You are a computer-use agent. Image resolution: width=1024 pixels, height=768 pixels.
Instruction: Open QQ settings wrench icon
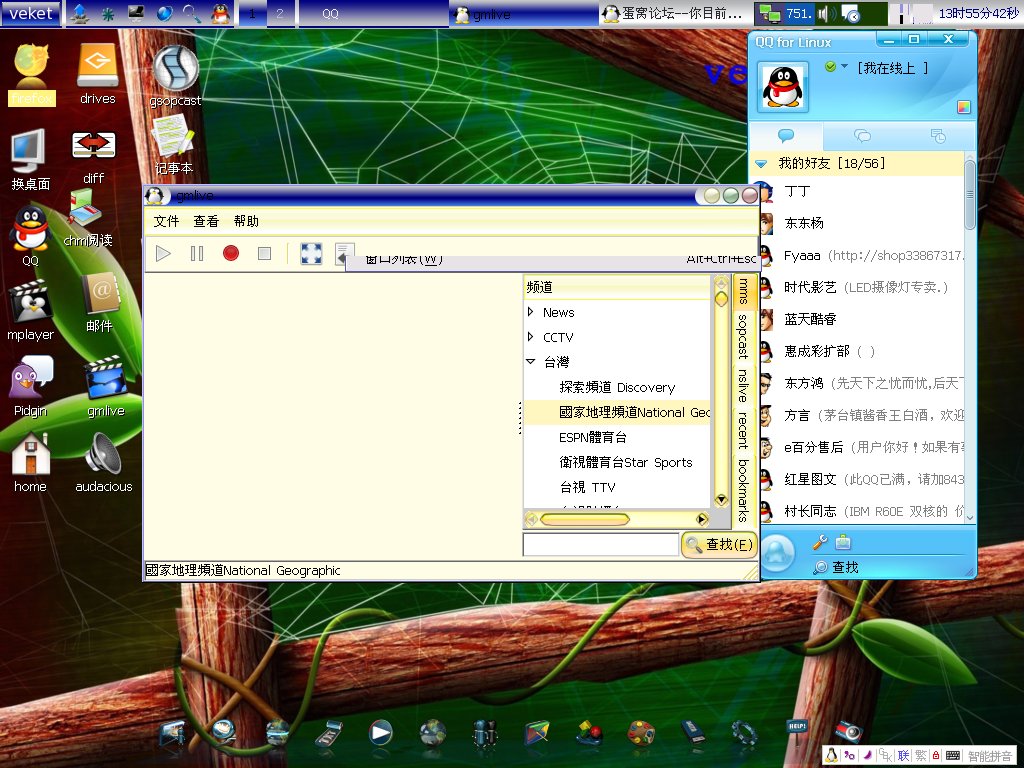tap(820, 541)
